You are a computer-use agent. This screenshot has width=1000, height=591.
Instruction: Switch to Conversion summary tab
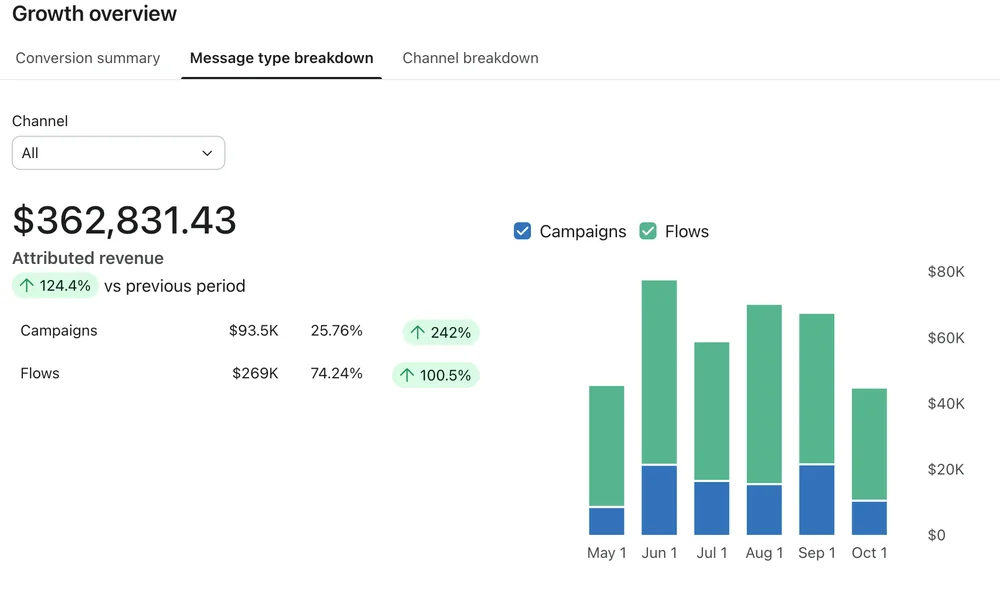pos(88,58)
